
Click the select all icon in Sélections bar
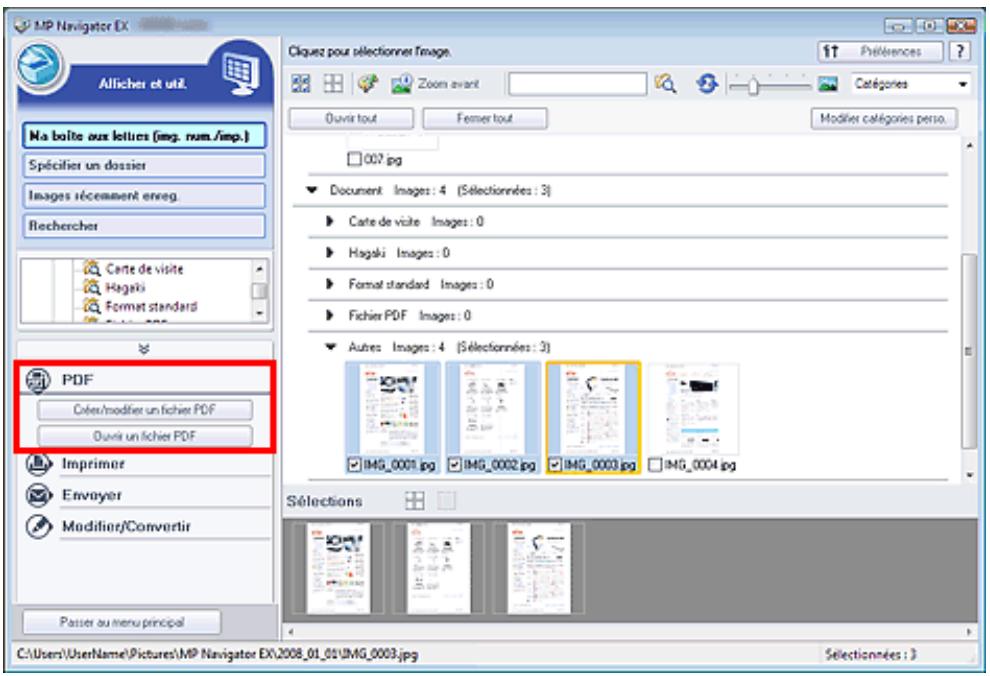(x=415, y=501)
